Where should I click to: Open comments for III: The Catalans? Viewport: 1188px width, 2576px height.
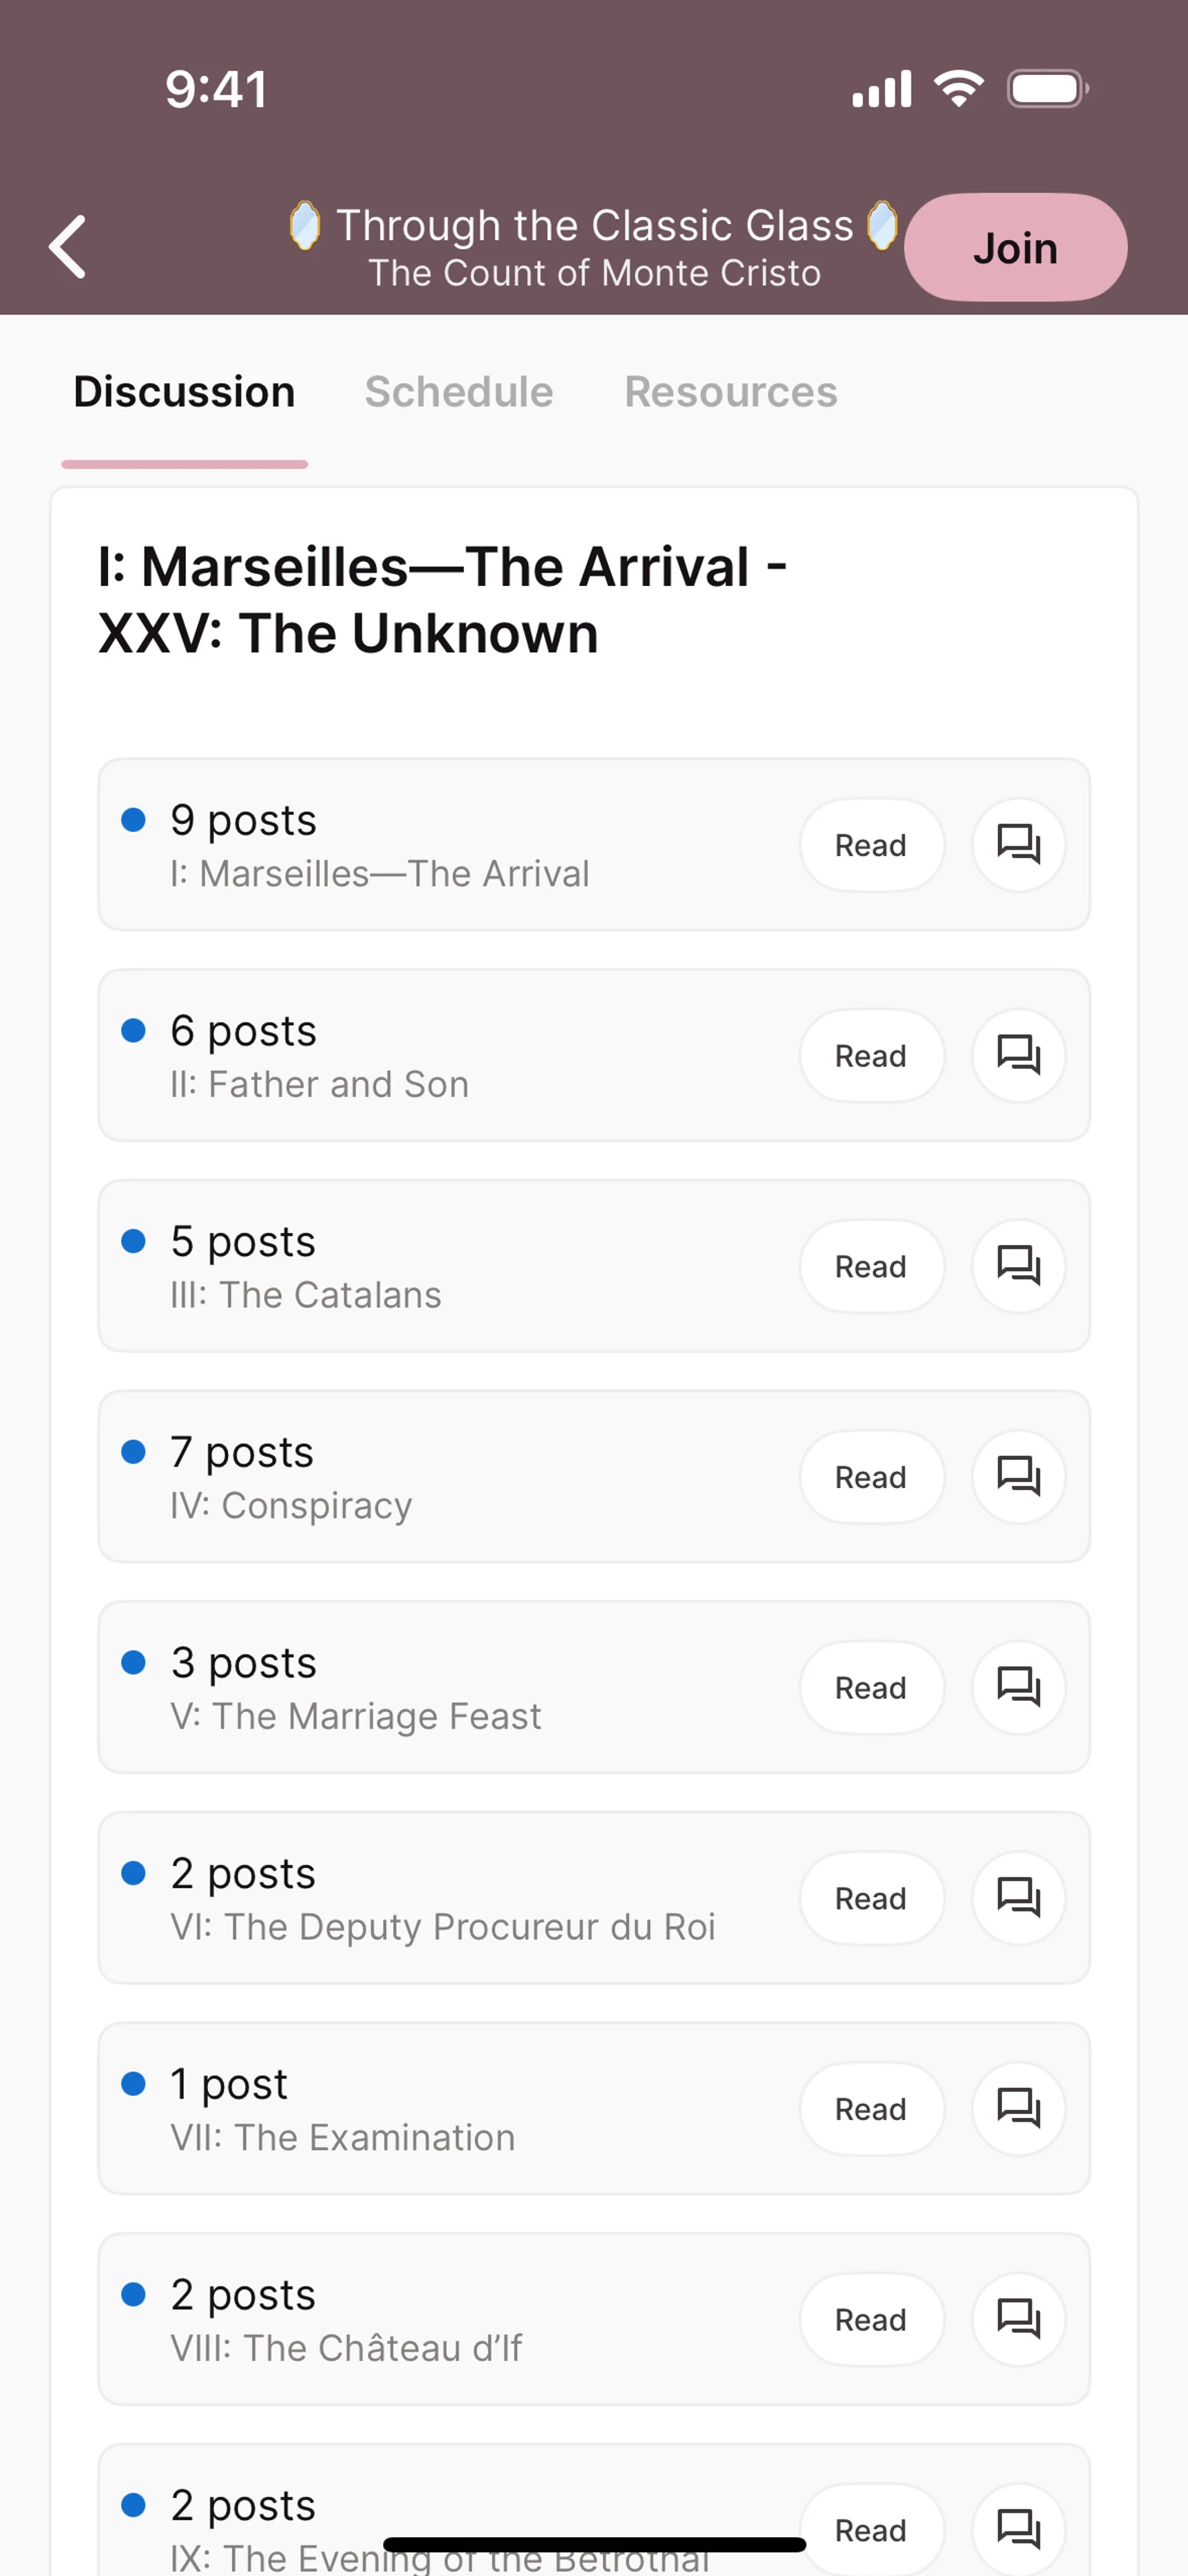(1018, 1266)
